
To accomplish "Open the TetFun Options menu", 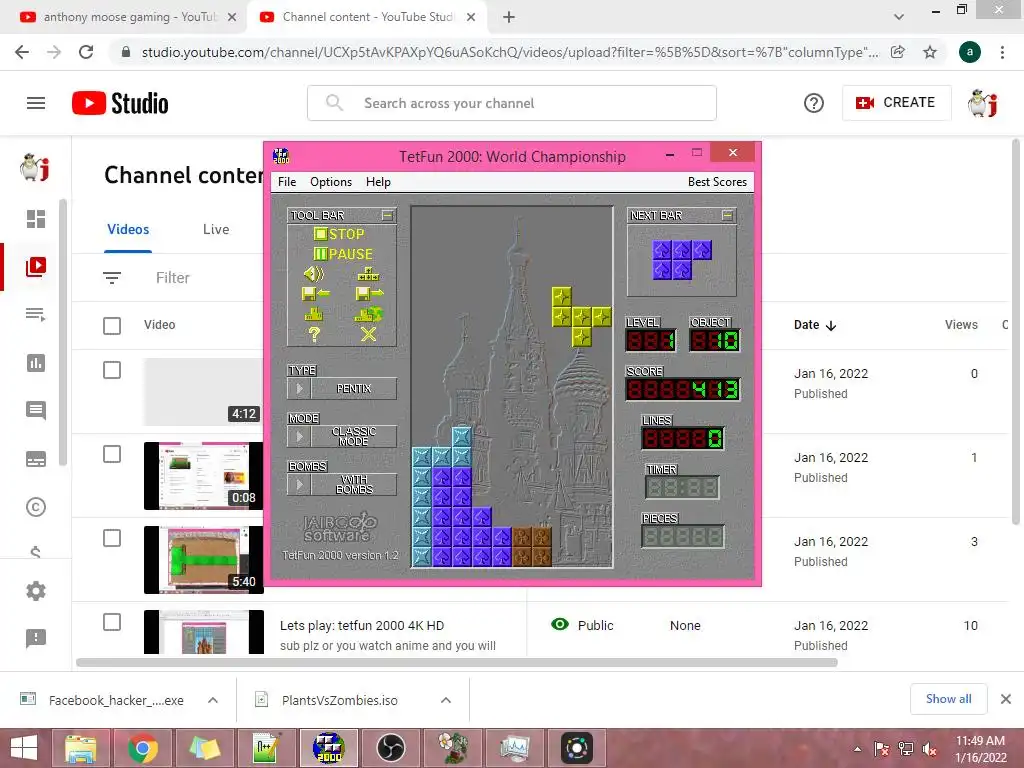I will coord(331,182).
